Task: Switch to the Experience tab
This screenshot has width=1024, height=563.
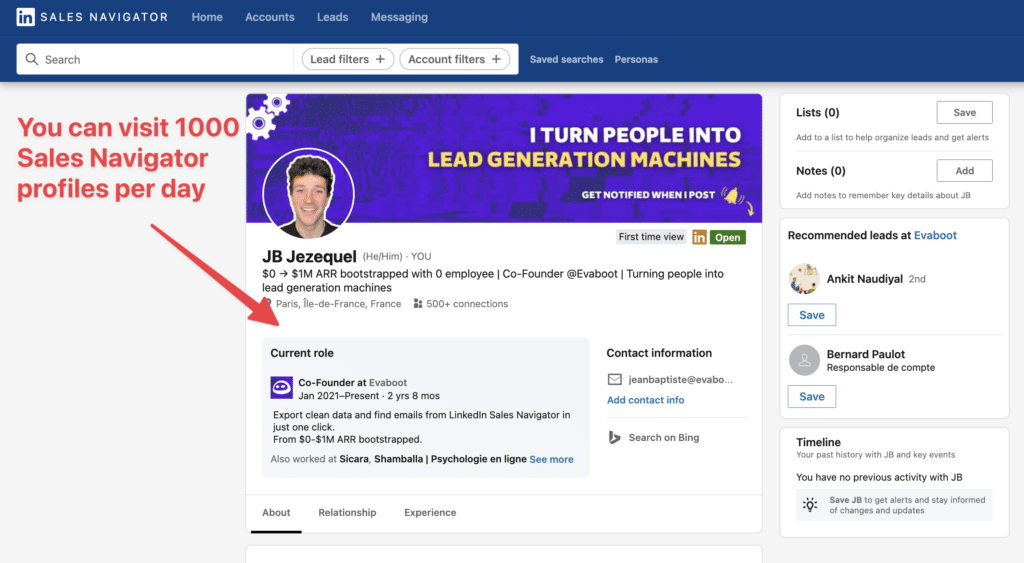Action: coord(430,513)
